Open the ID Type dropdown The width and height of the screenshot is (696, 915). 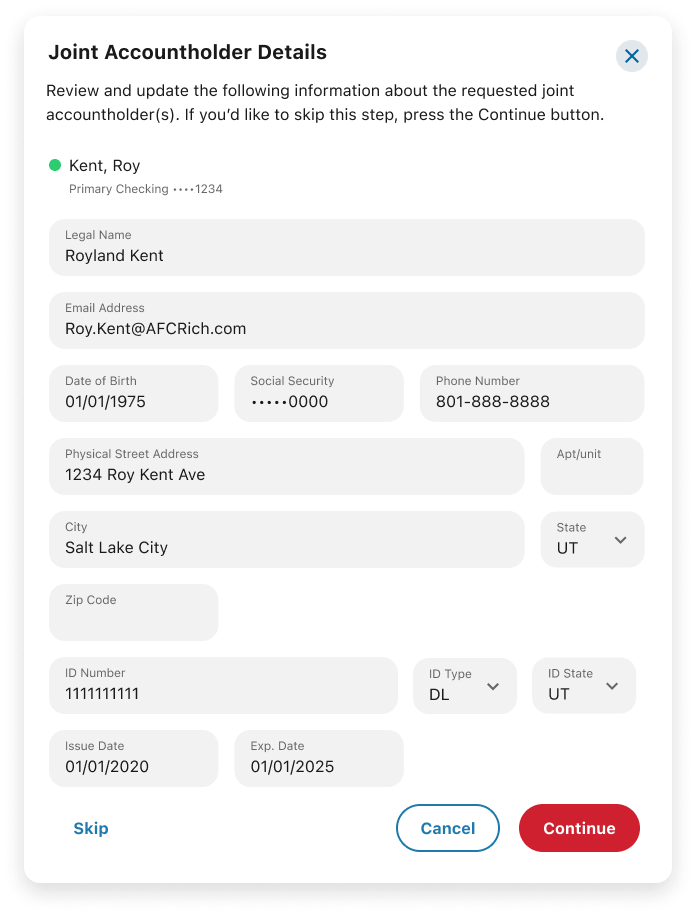point(464,686)
